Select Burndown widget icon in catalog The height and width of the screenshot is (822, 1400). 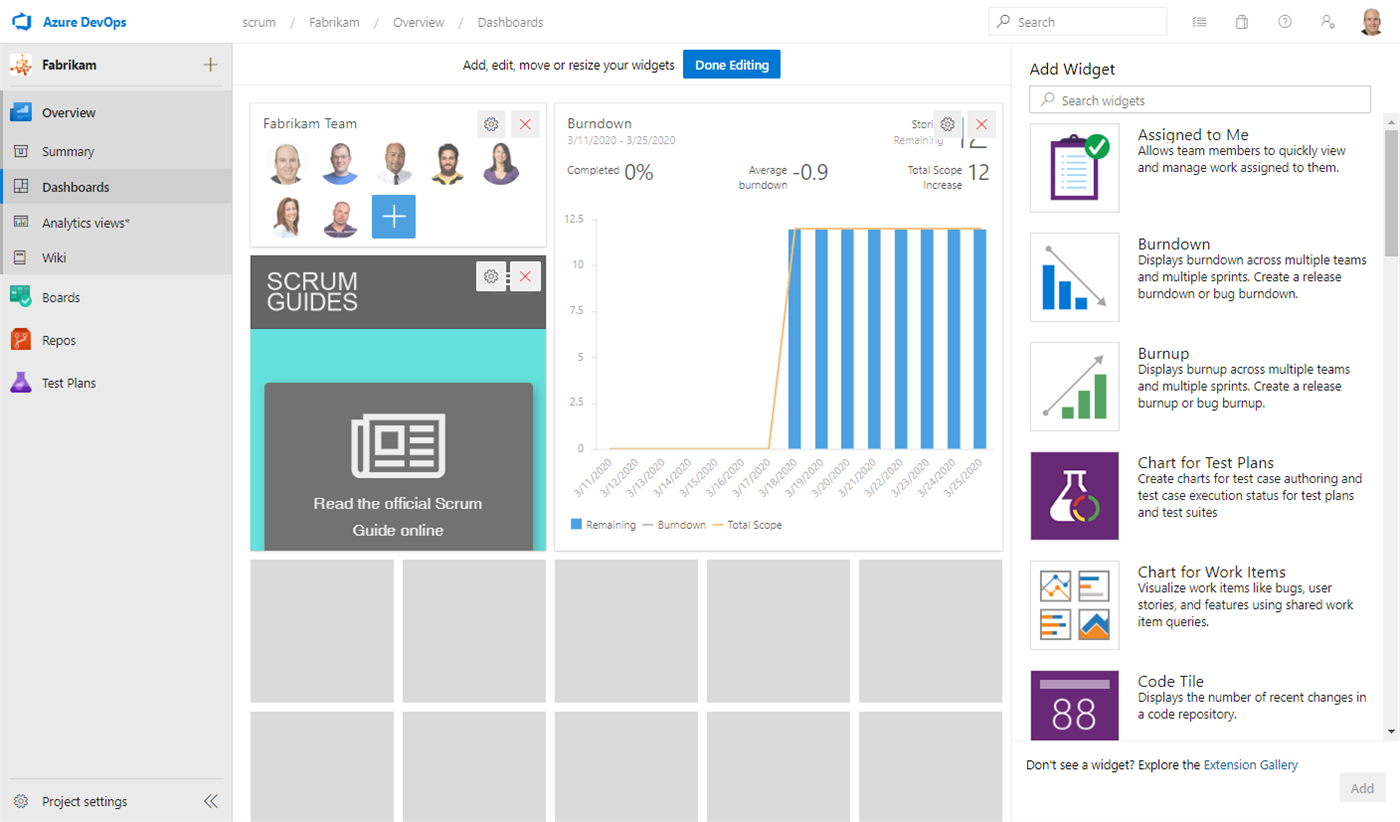[1075, 277]
